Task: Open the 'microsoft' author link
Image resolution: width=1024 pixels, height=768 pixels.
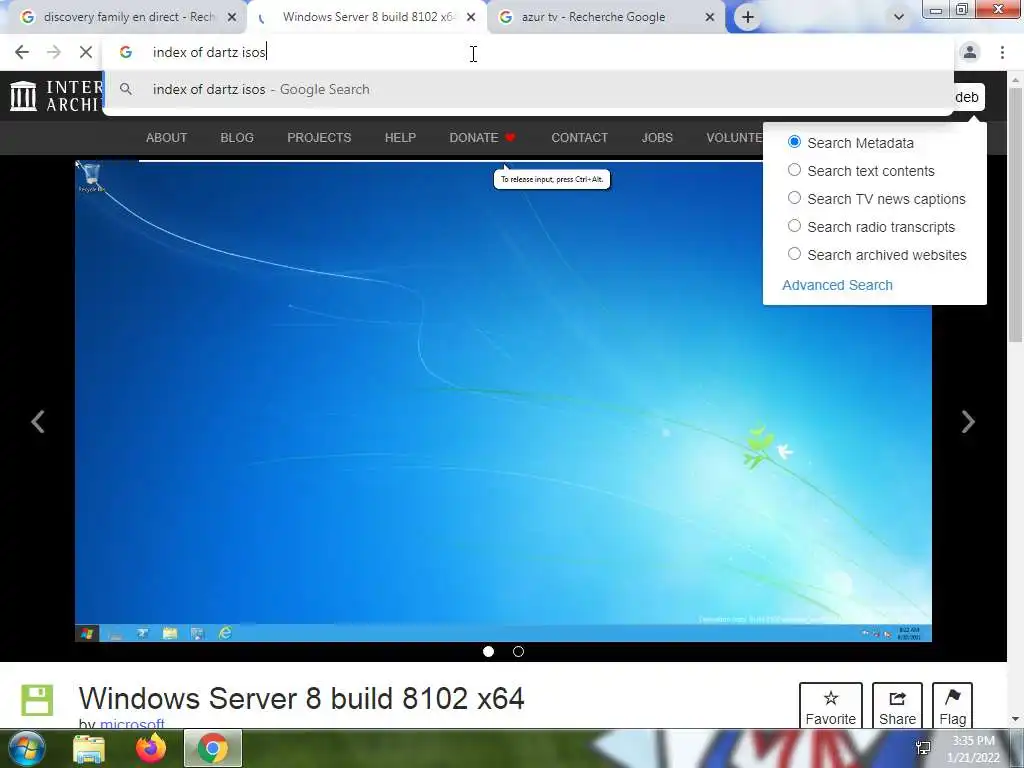Action: 132,724
